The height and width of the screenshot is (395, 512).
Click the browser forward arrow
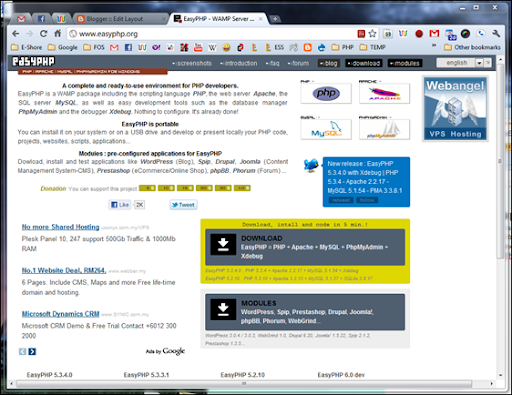(x=29, y=34)
